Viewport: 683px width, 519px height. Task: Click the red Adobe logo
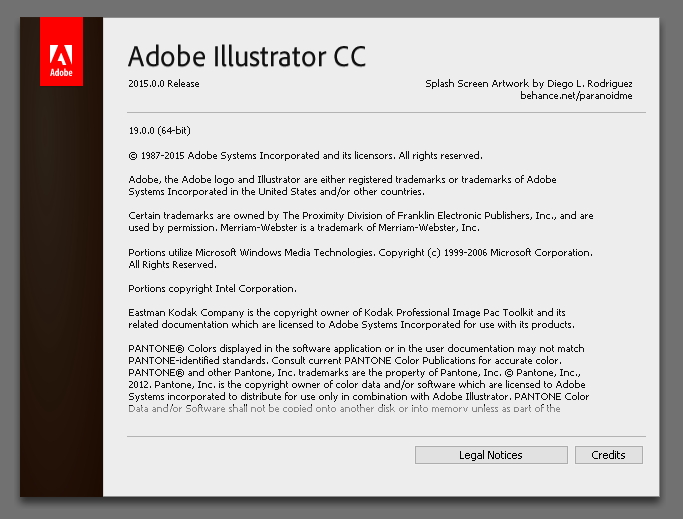click(61, 52)
